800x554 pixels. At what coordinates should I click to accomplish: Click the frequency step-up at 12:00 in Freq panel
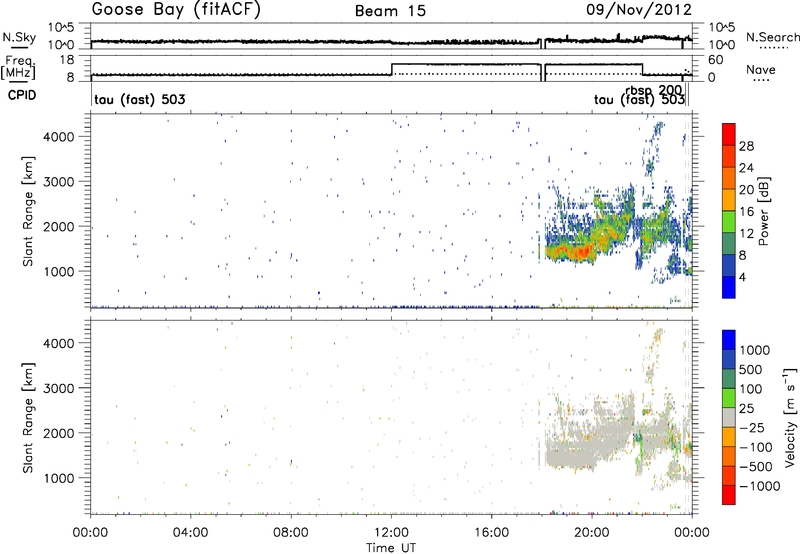tap(391, 69)
